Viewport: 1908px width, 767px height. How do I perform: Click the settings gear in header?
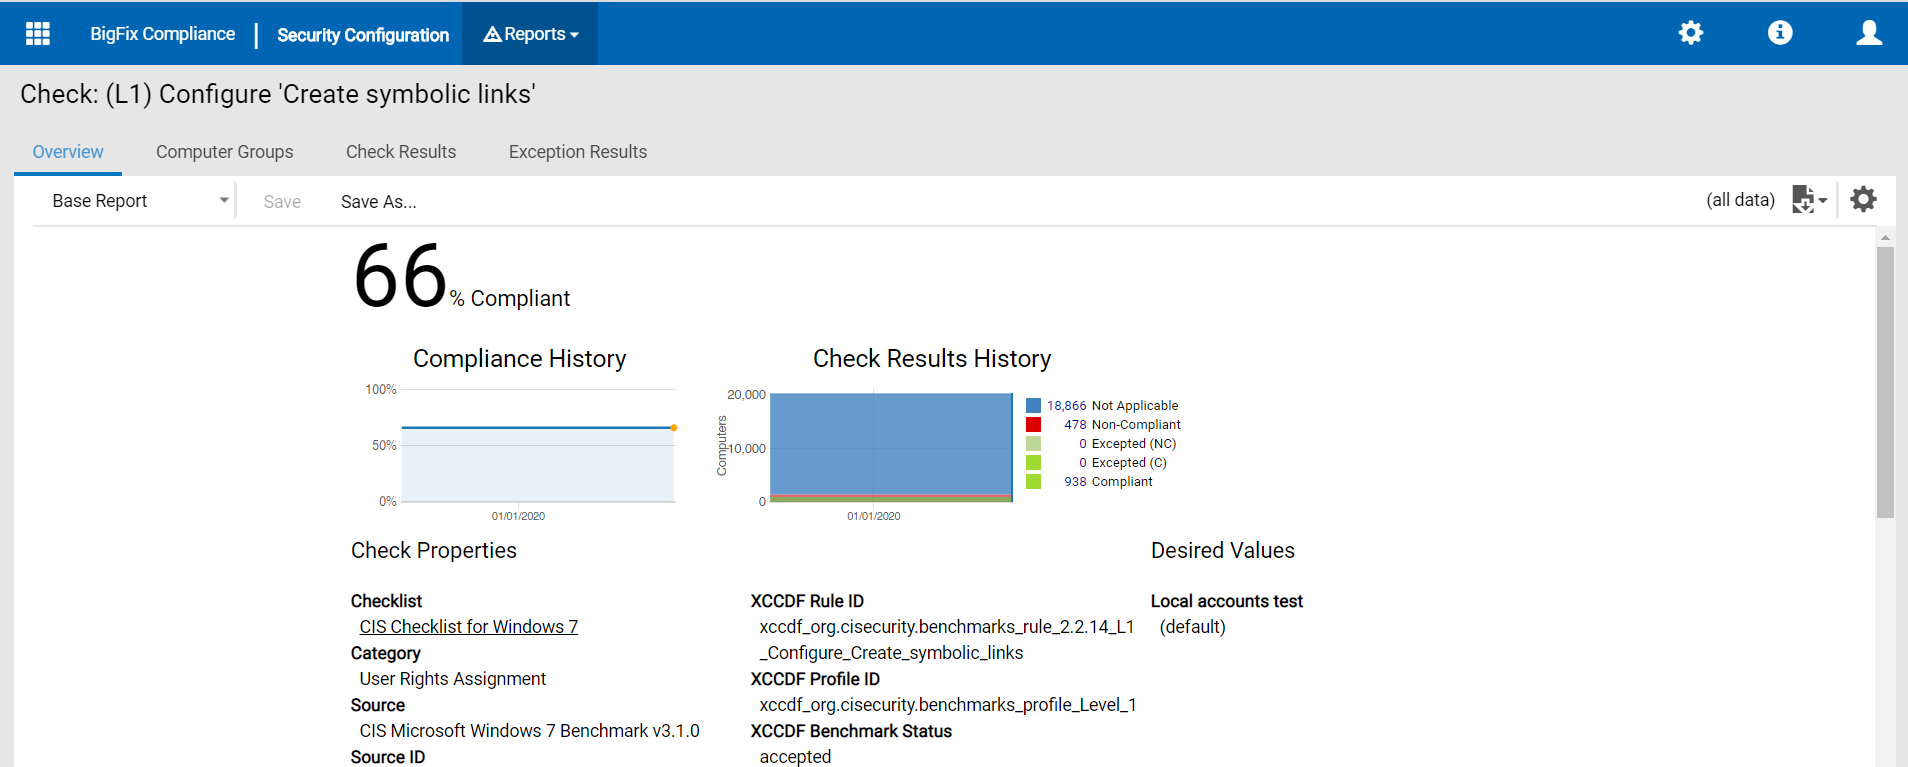tap(1690, 33)
